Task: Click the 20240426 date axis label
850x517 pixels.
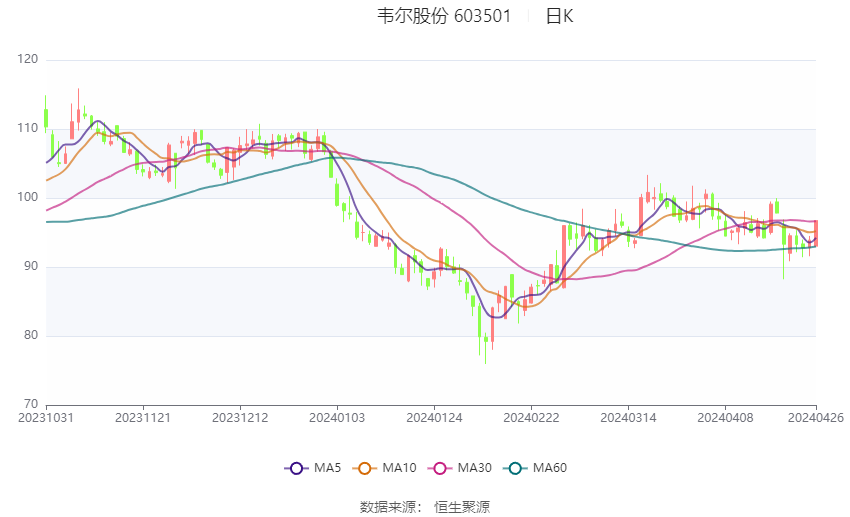Action: (x=816, y=418)
